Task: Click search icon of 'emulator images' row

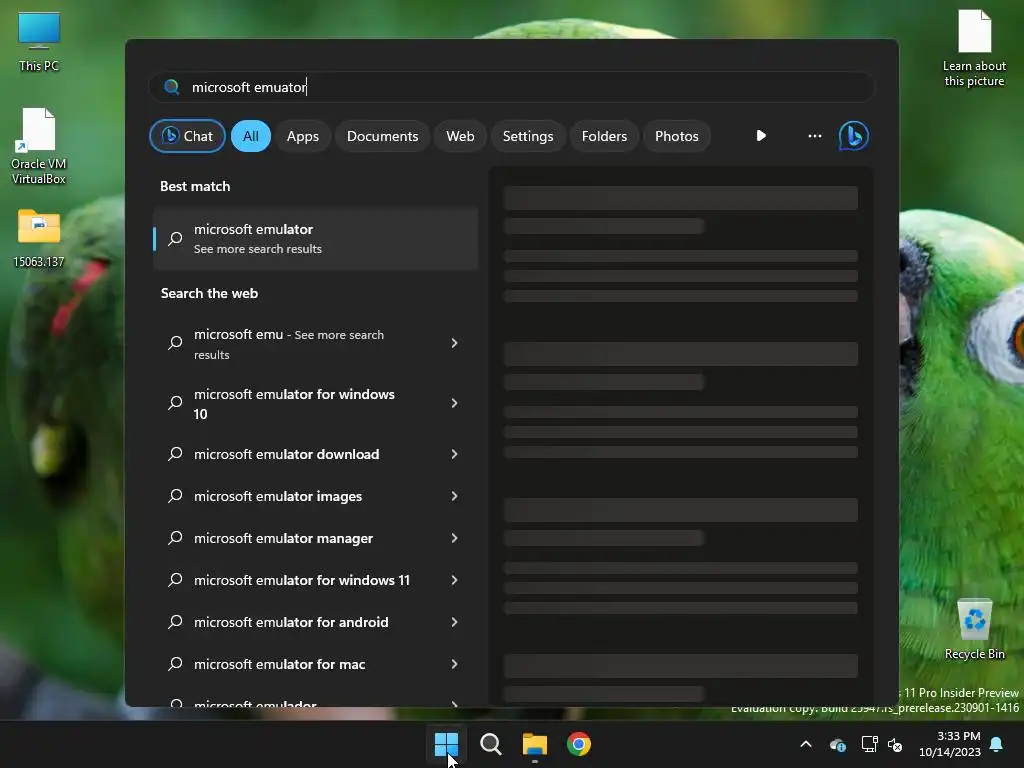Action: pos(175,496)
